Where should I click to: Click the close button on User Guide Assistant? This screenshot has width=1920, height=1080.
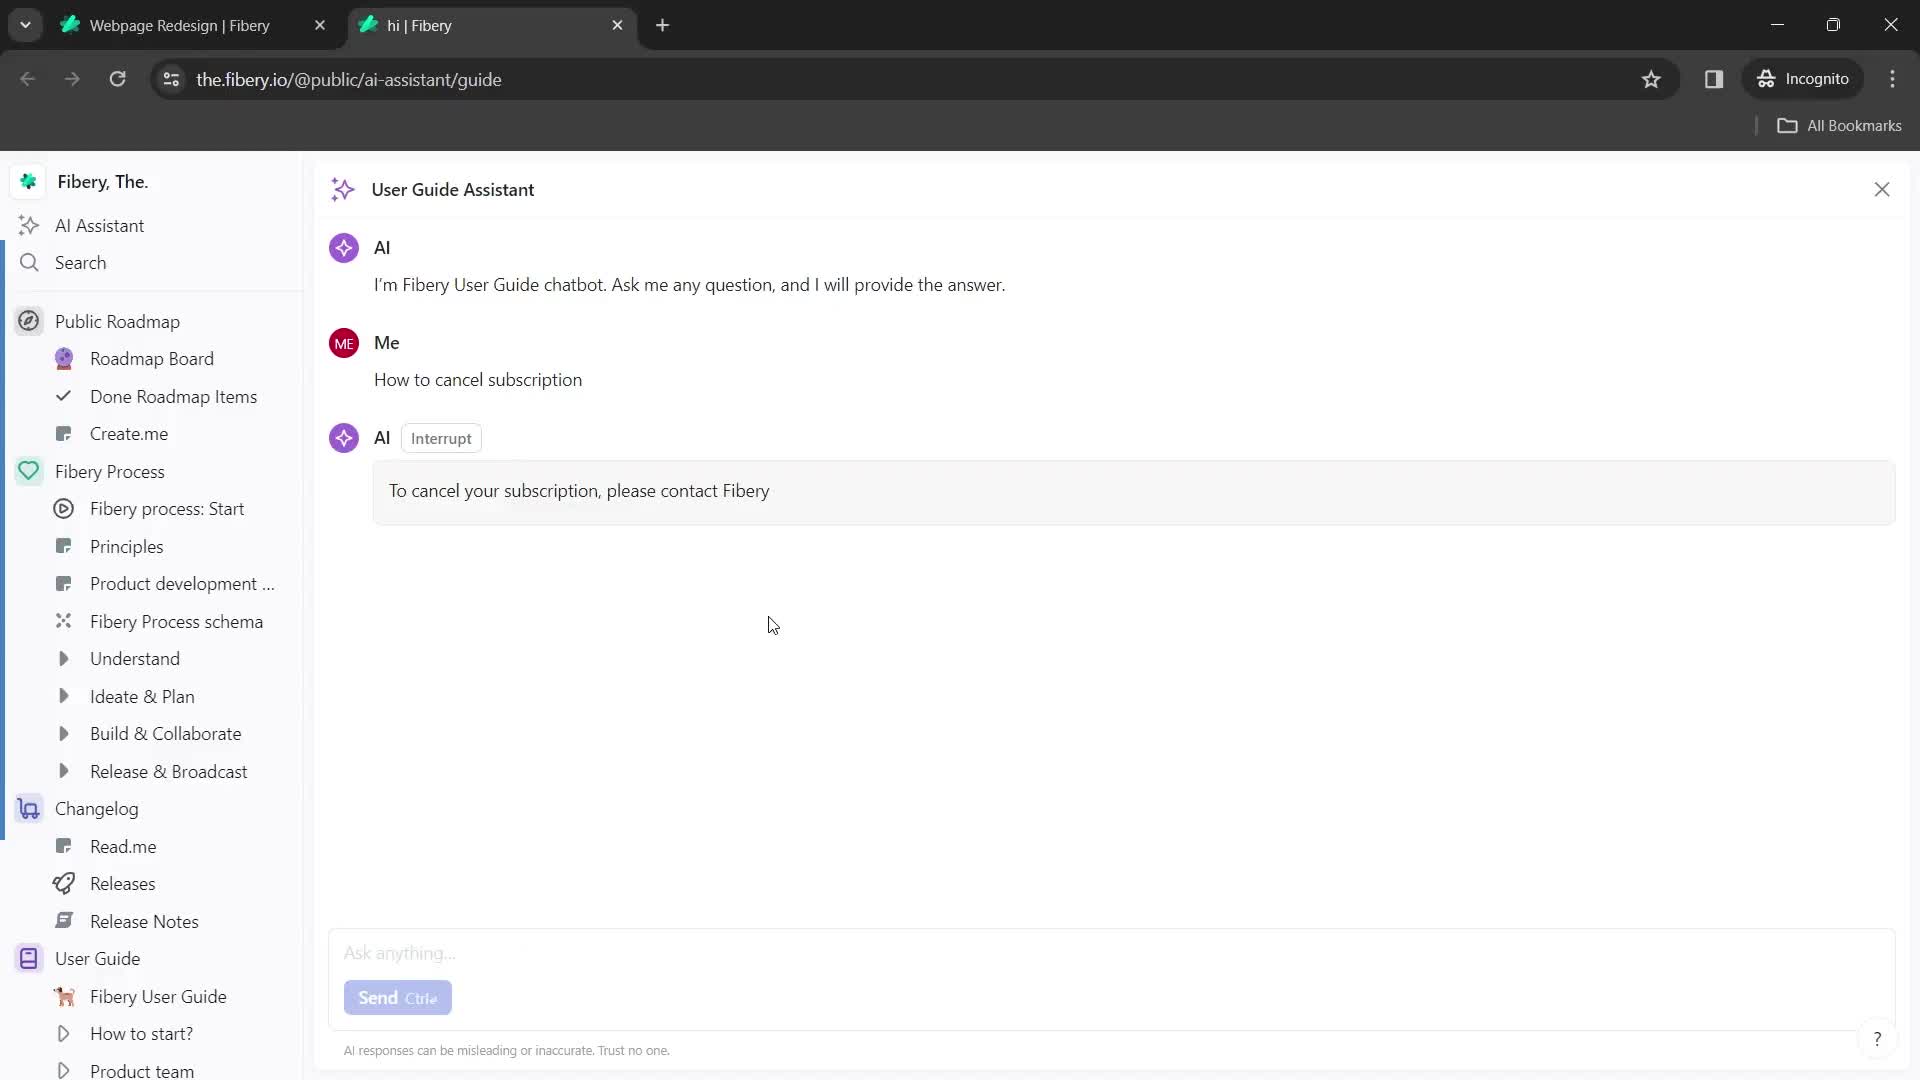[1882, 189]
